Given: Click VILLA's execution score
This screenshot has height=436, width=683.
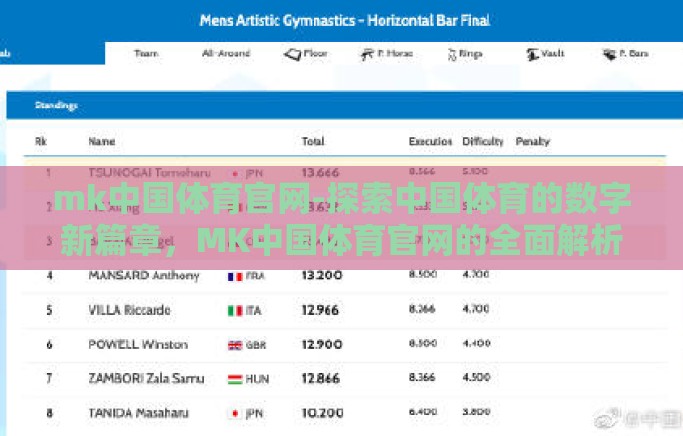Looking at the screenshot, I should (422, 309).
